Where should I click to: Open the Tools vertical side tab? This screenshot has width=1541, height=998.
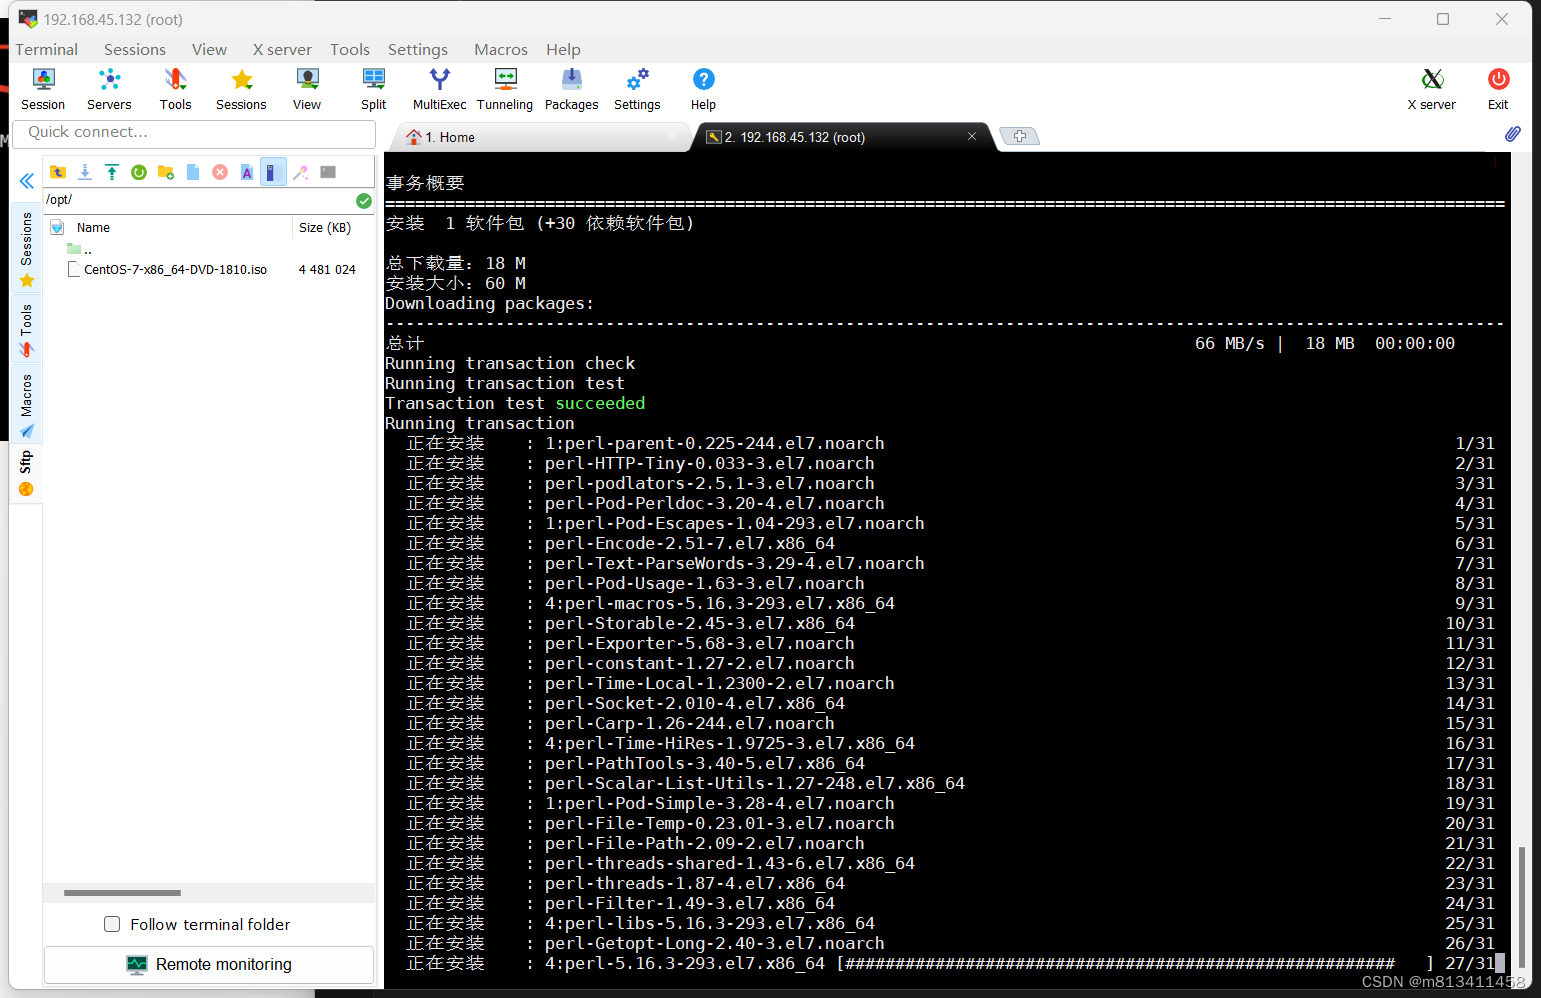[x=27, y=332]
